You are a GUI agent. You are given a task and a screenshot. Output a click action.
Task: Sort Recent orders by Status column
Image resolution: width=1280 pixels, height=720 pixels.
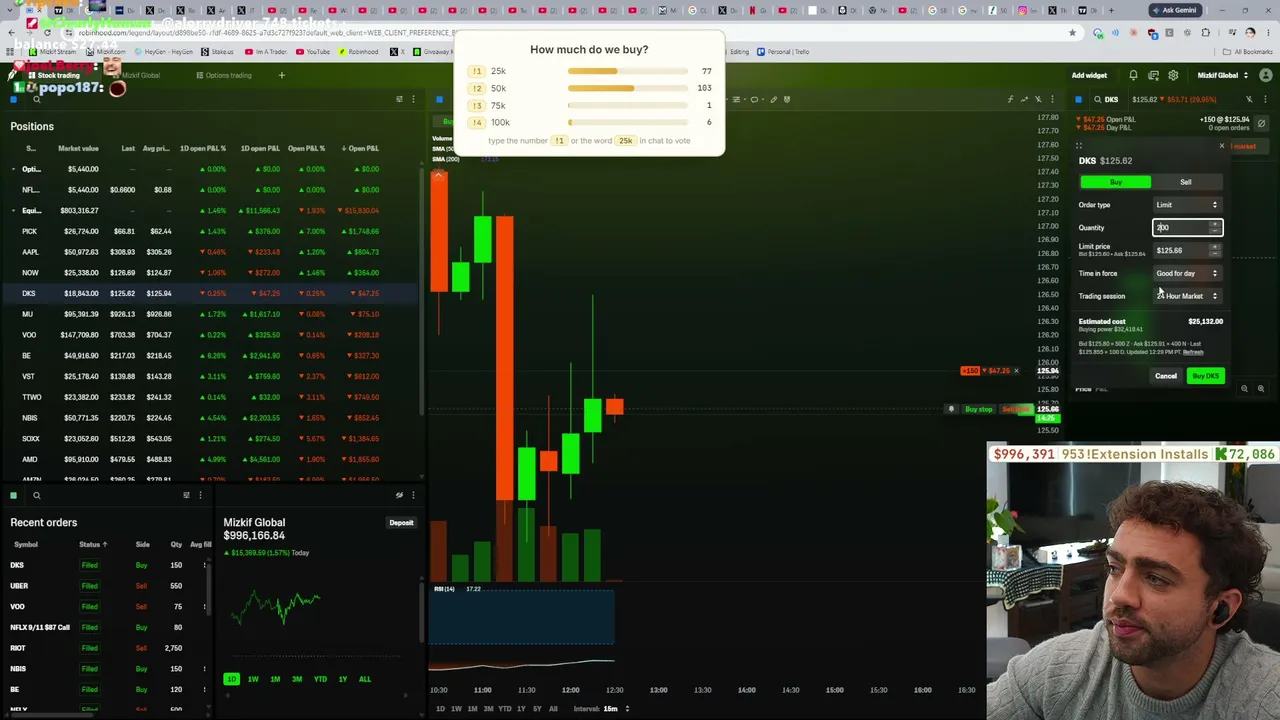pos(93,544)
